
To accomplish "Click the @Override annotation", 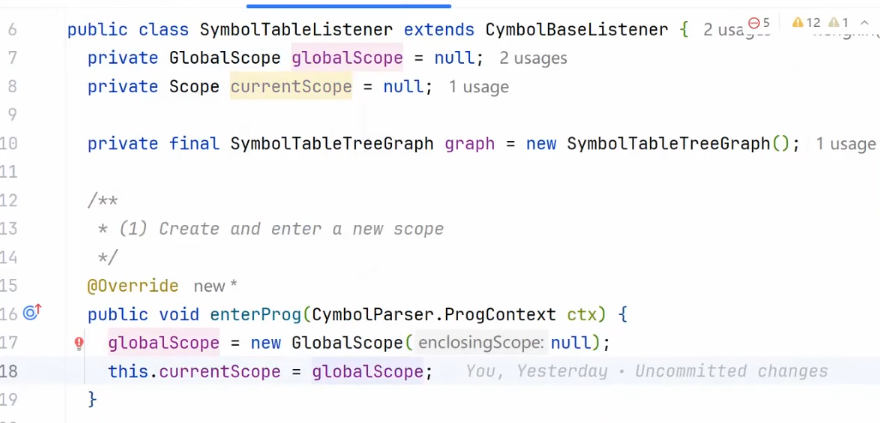I will click(132, 286).
